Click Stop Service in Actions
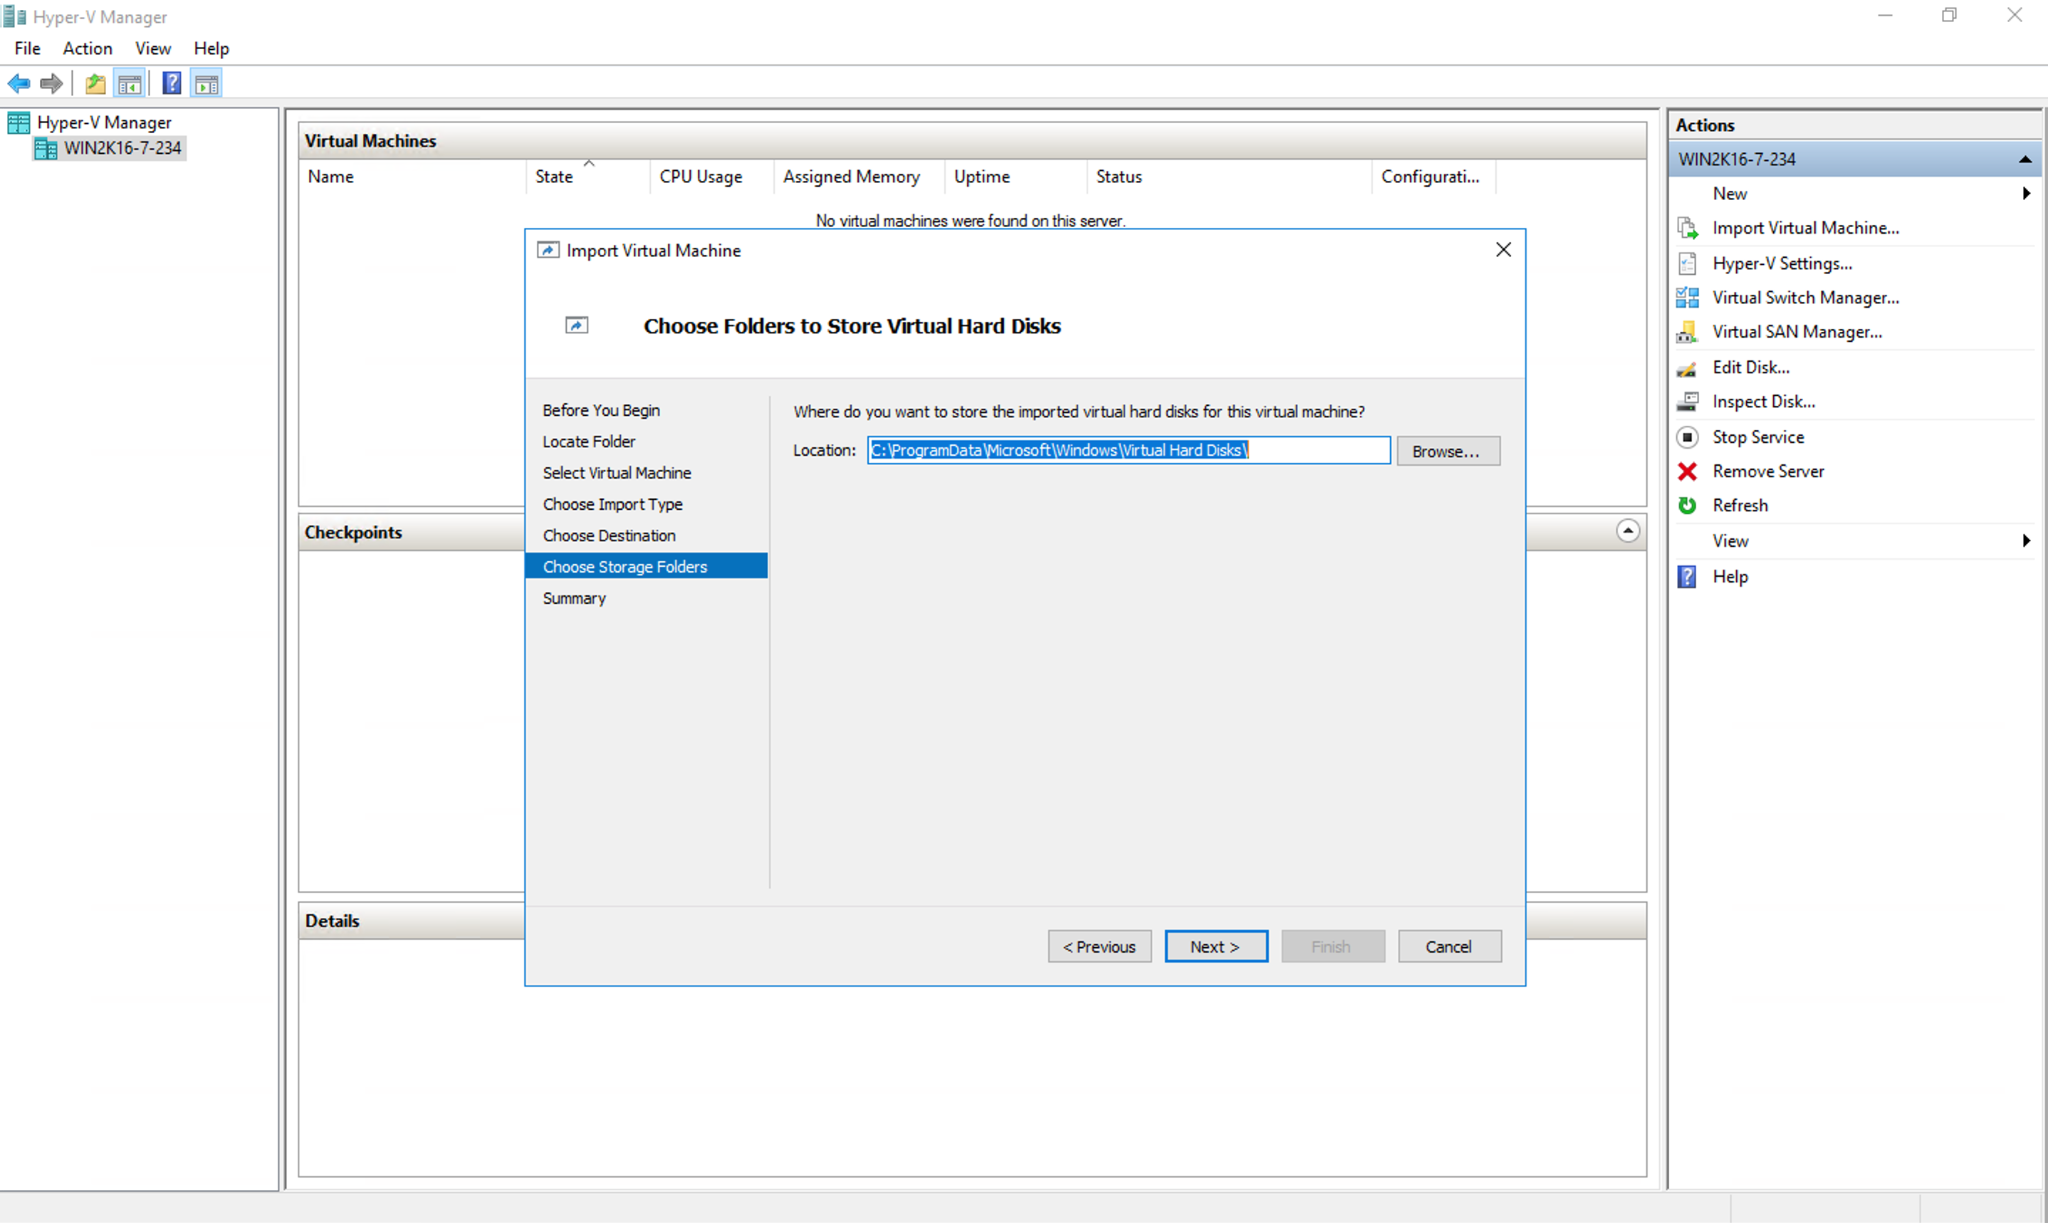Image resolution: width=2048 pixels, height=1223 pixels. click(1758, 437)
